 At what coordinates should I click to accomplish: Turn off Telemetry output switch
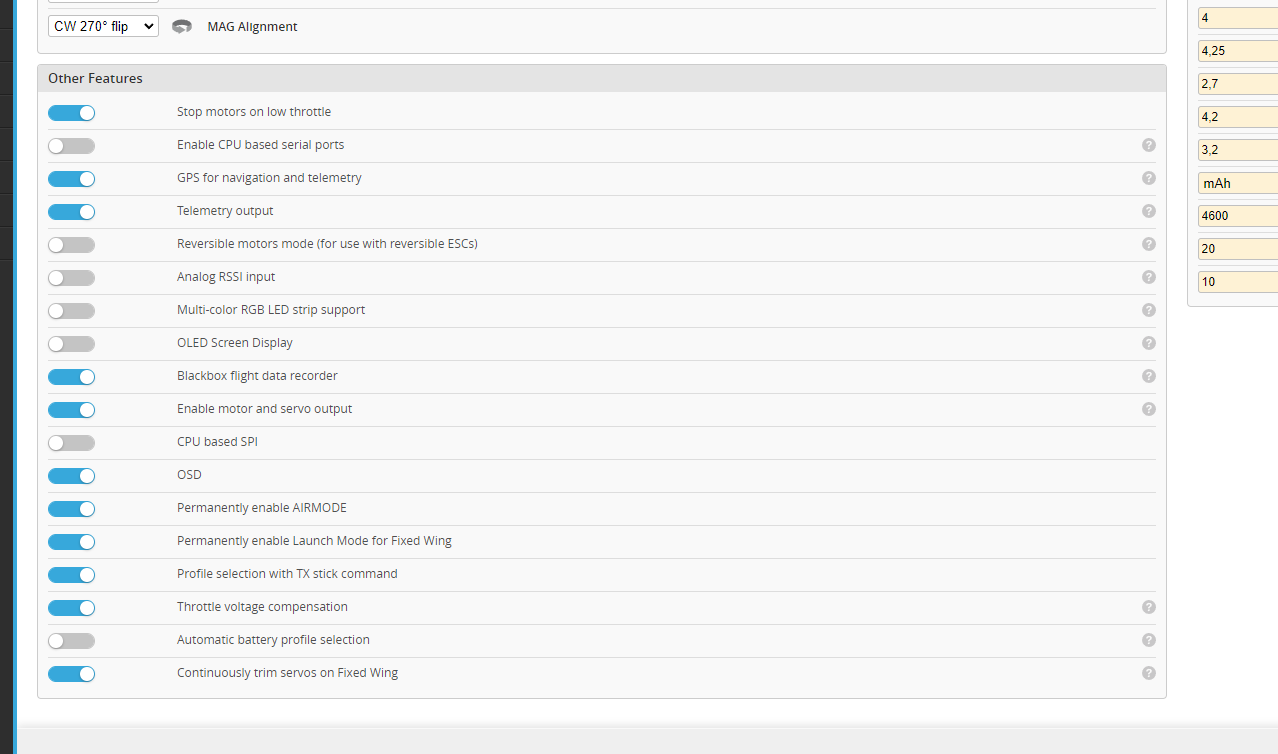click(71, 212)
